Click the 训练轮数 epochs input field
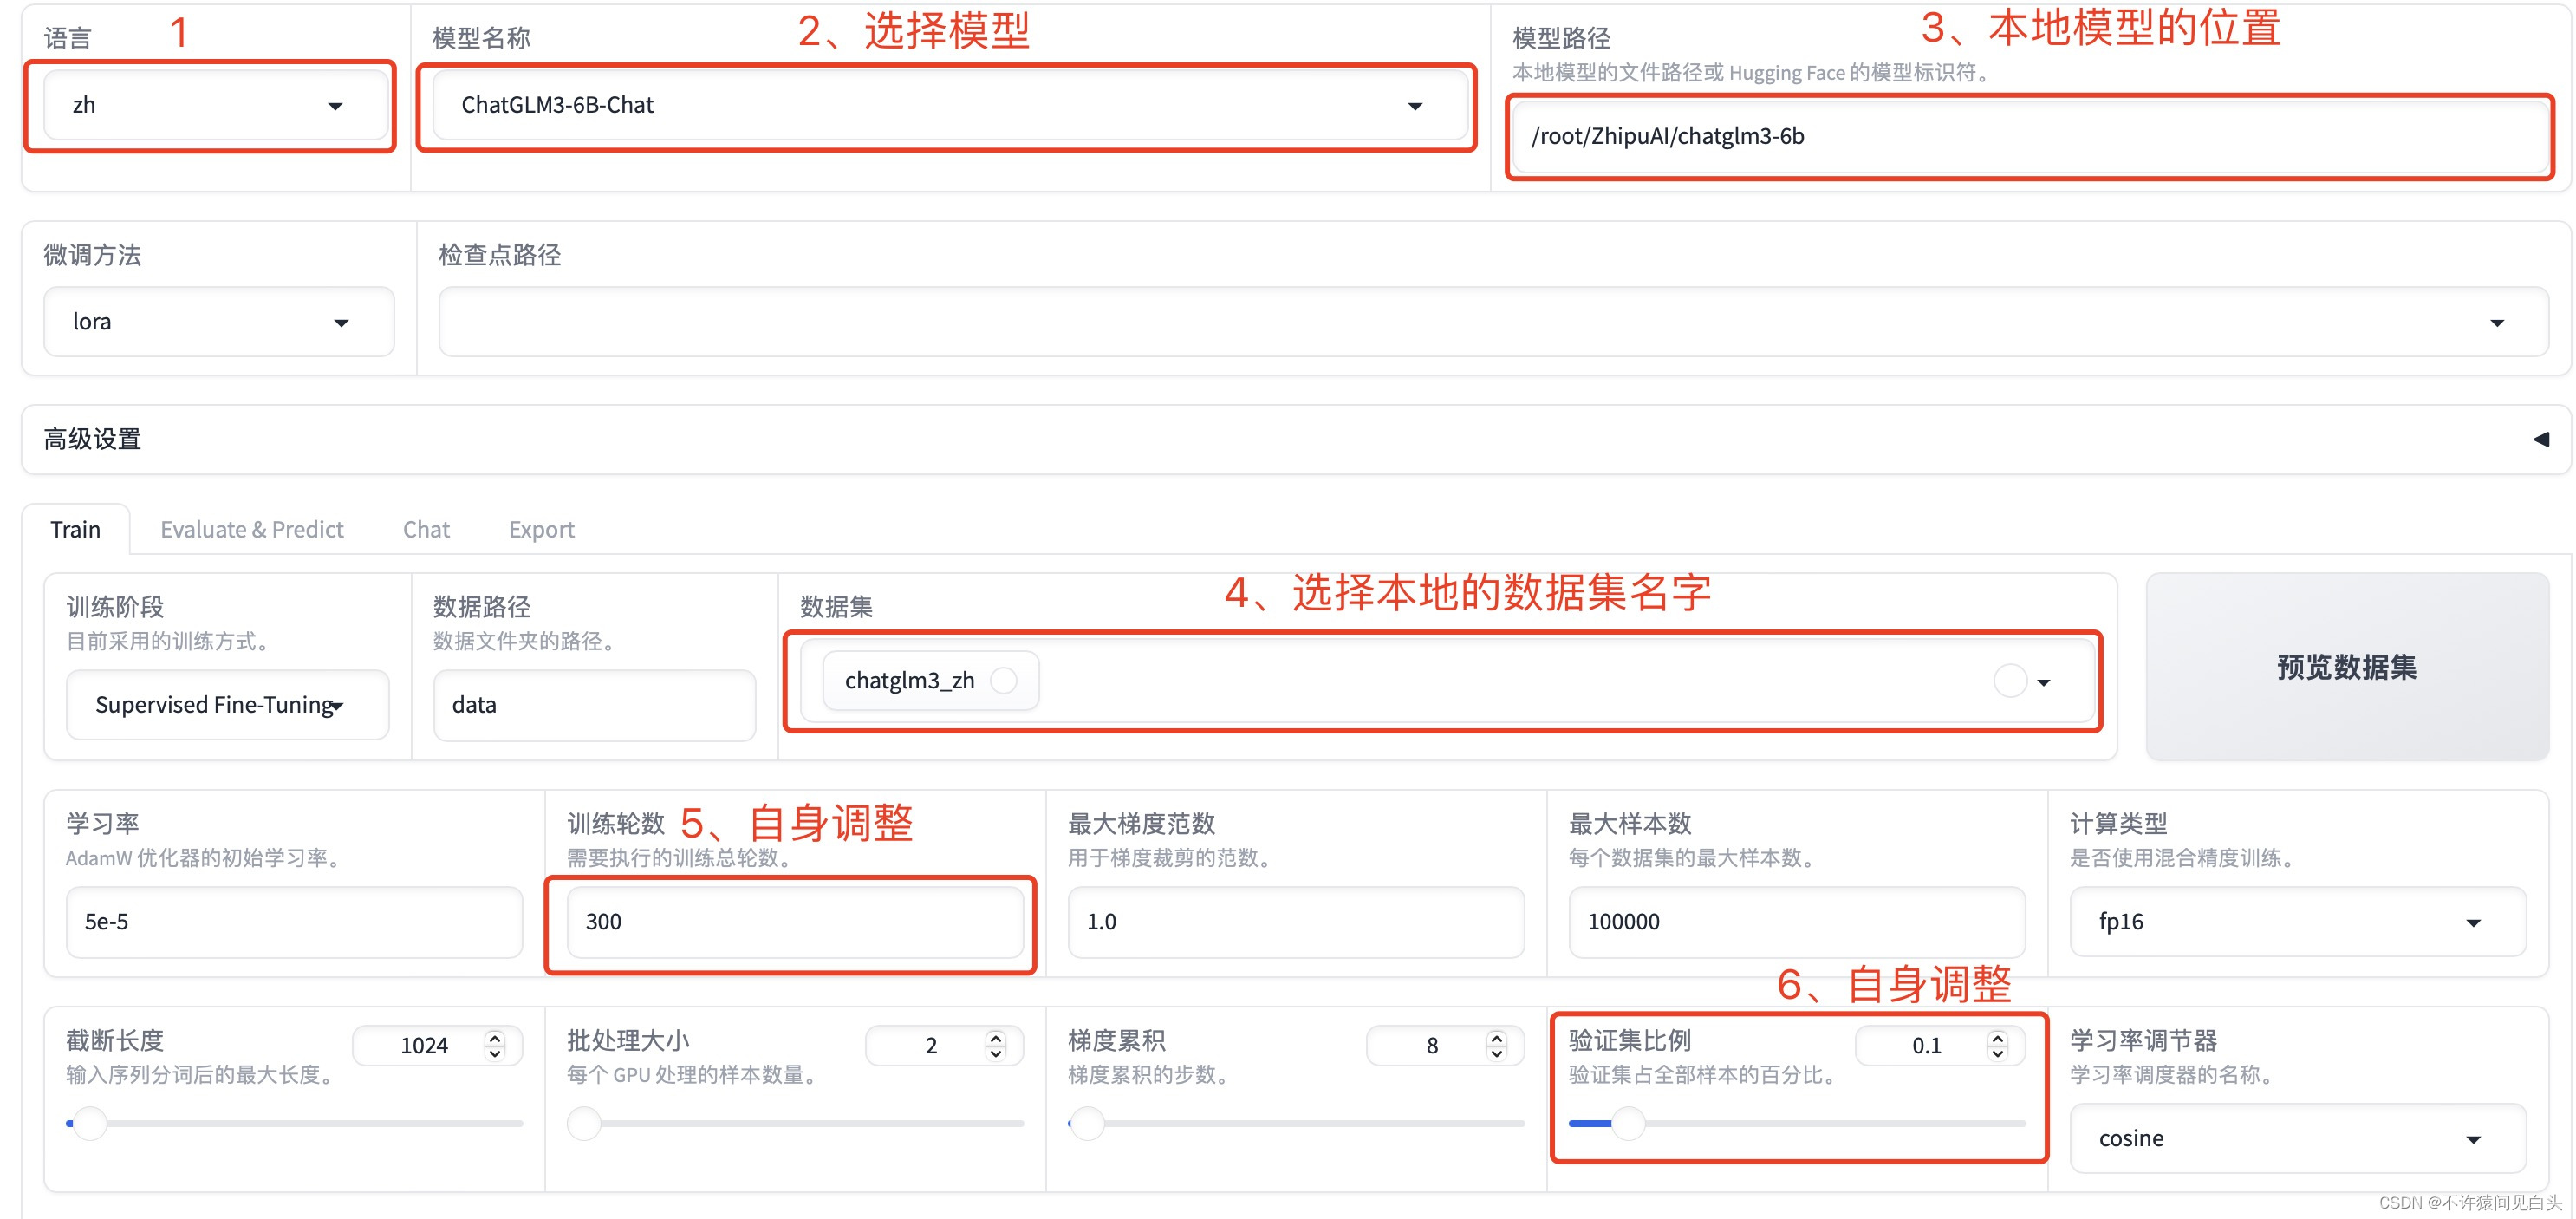Image resolution: width=2576 pixels, height=1219 pixels. (x=793, y=922)
